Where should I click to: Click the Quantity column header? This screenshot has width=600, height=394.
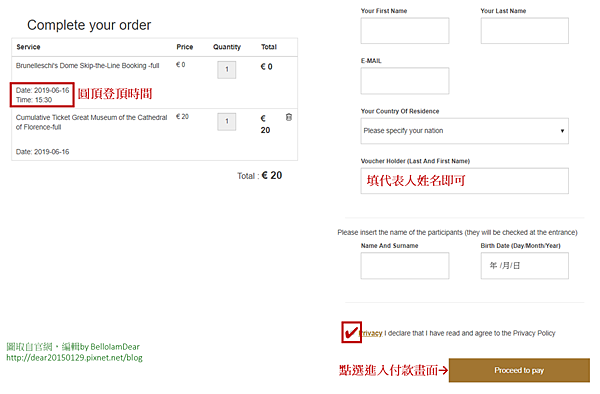coord(227,47)
